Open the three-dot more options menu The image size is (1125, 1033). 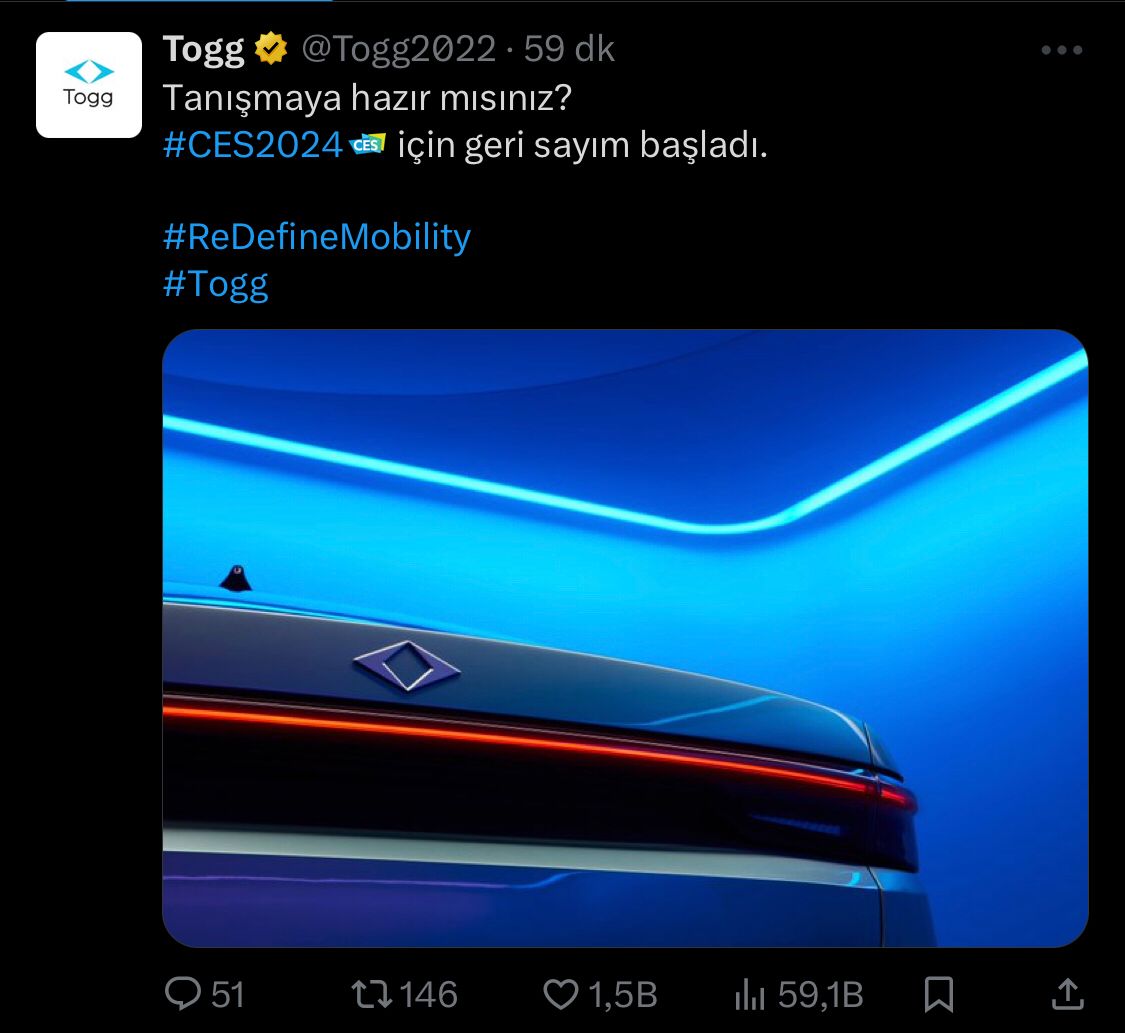pyautogui.click(x=1062, y=49)
